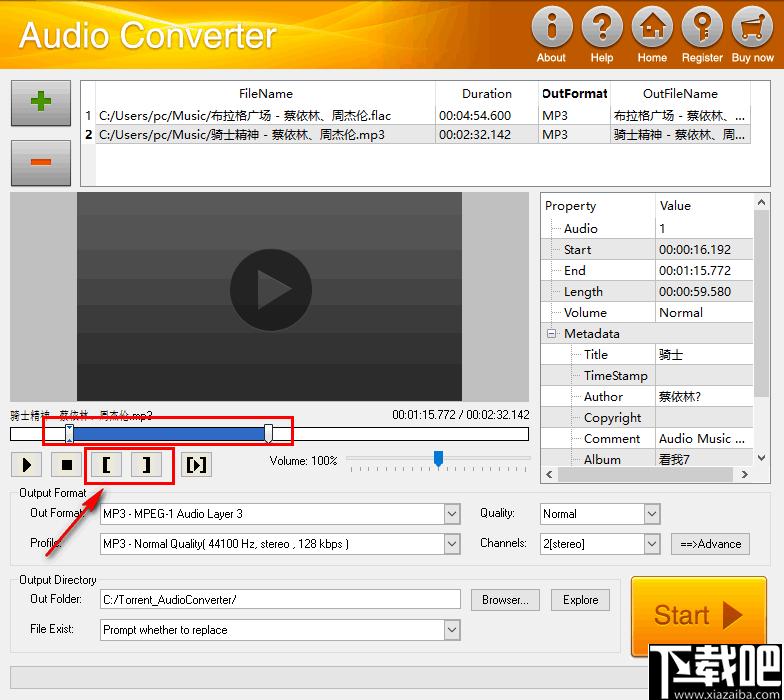Set end point with right bracket button

[146, 465]
